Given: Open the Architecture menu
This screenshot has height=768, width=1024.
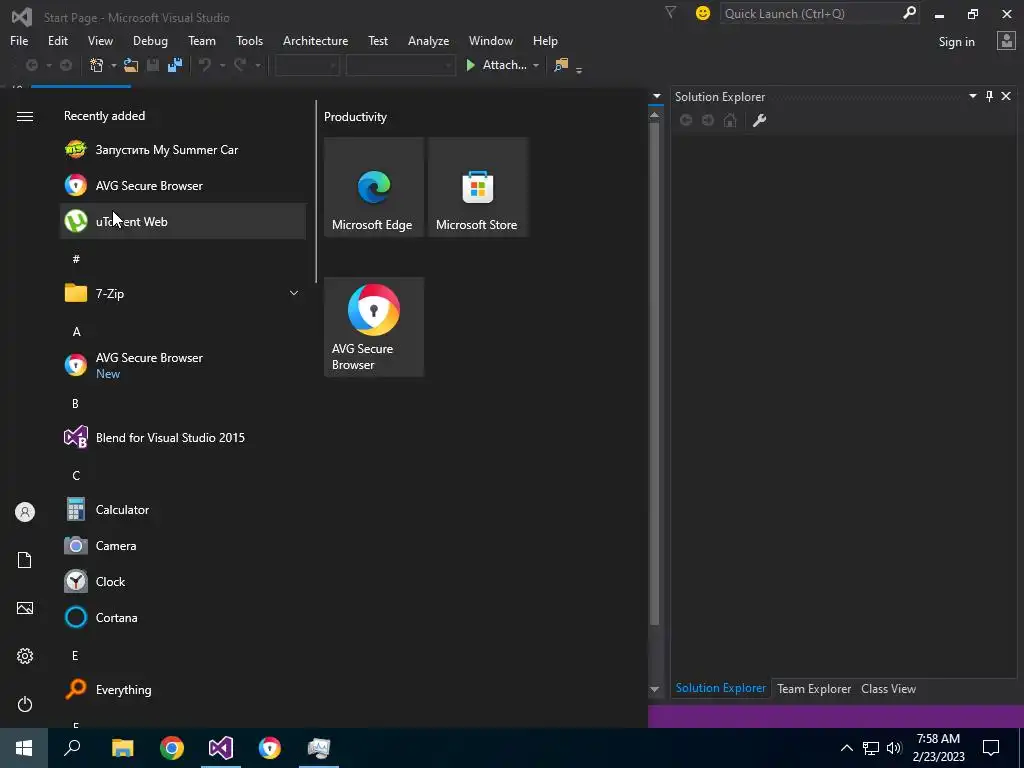Looking at the screenshot, I should point(315,40).
